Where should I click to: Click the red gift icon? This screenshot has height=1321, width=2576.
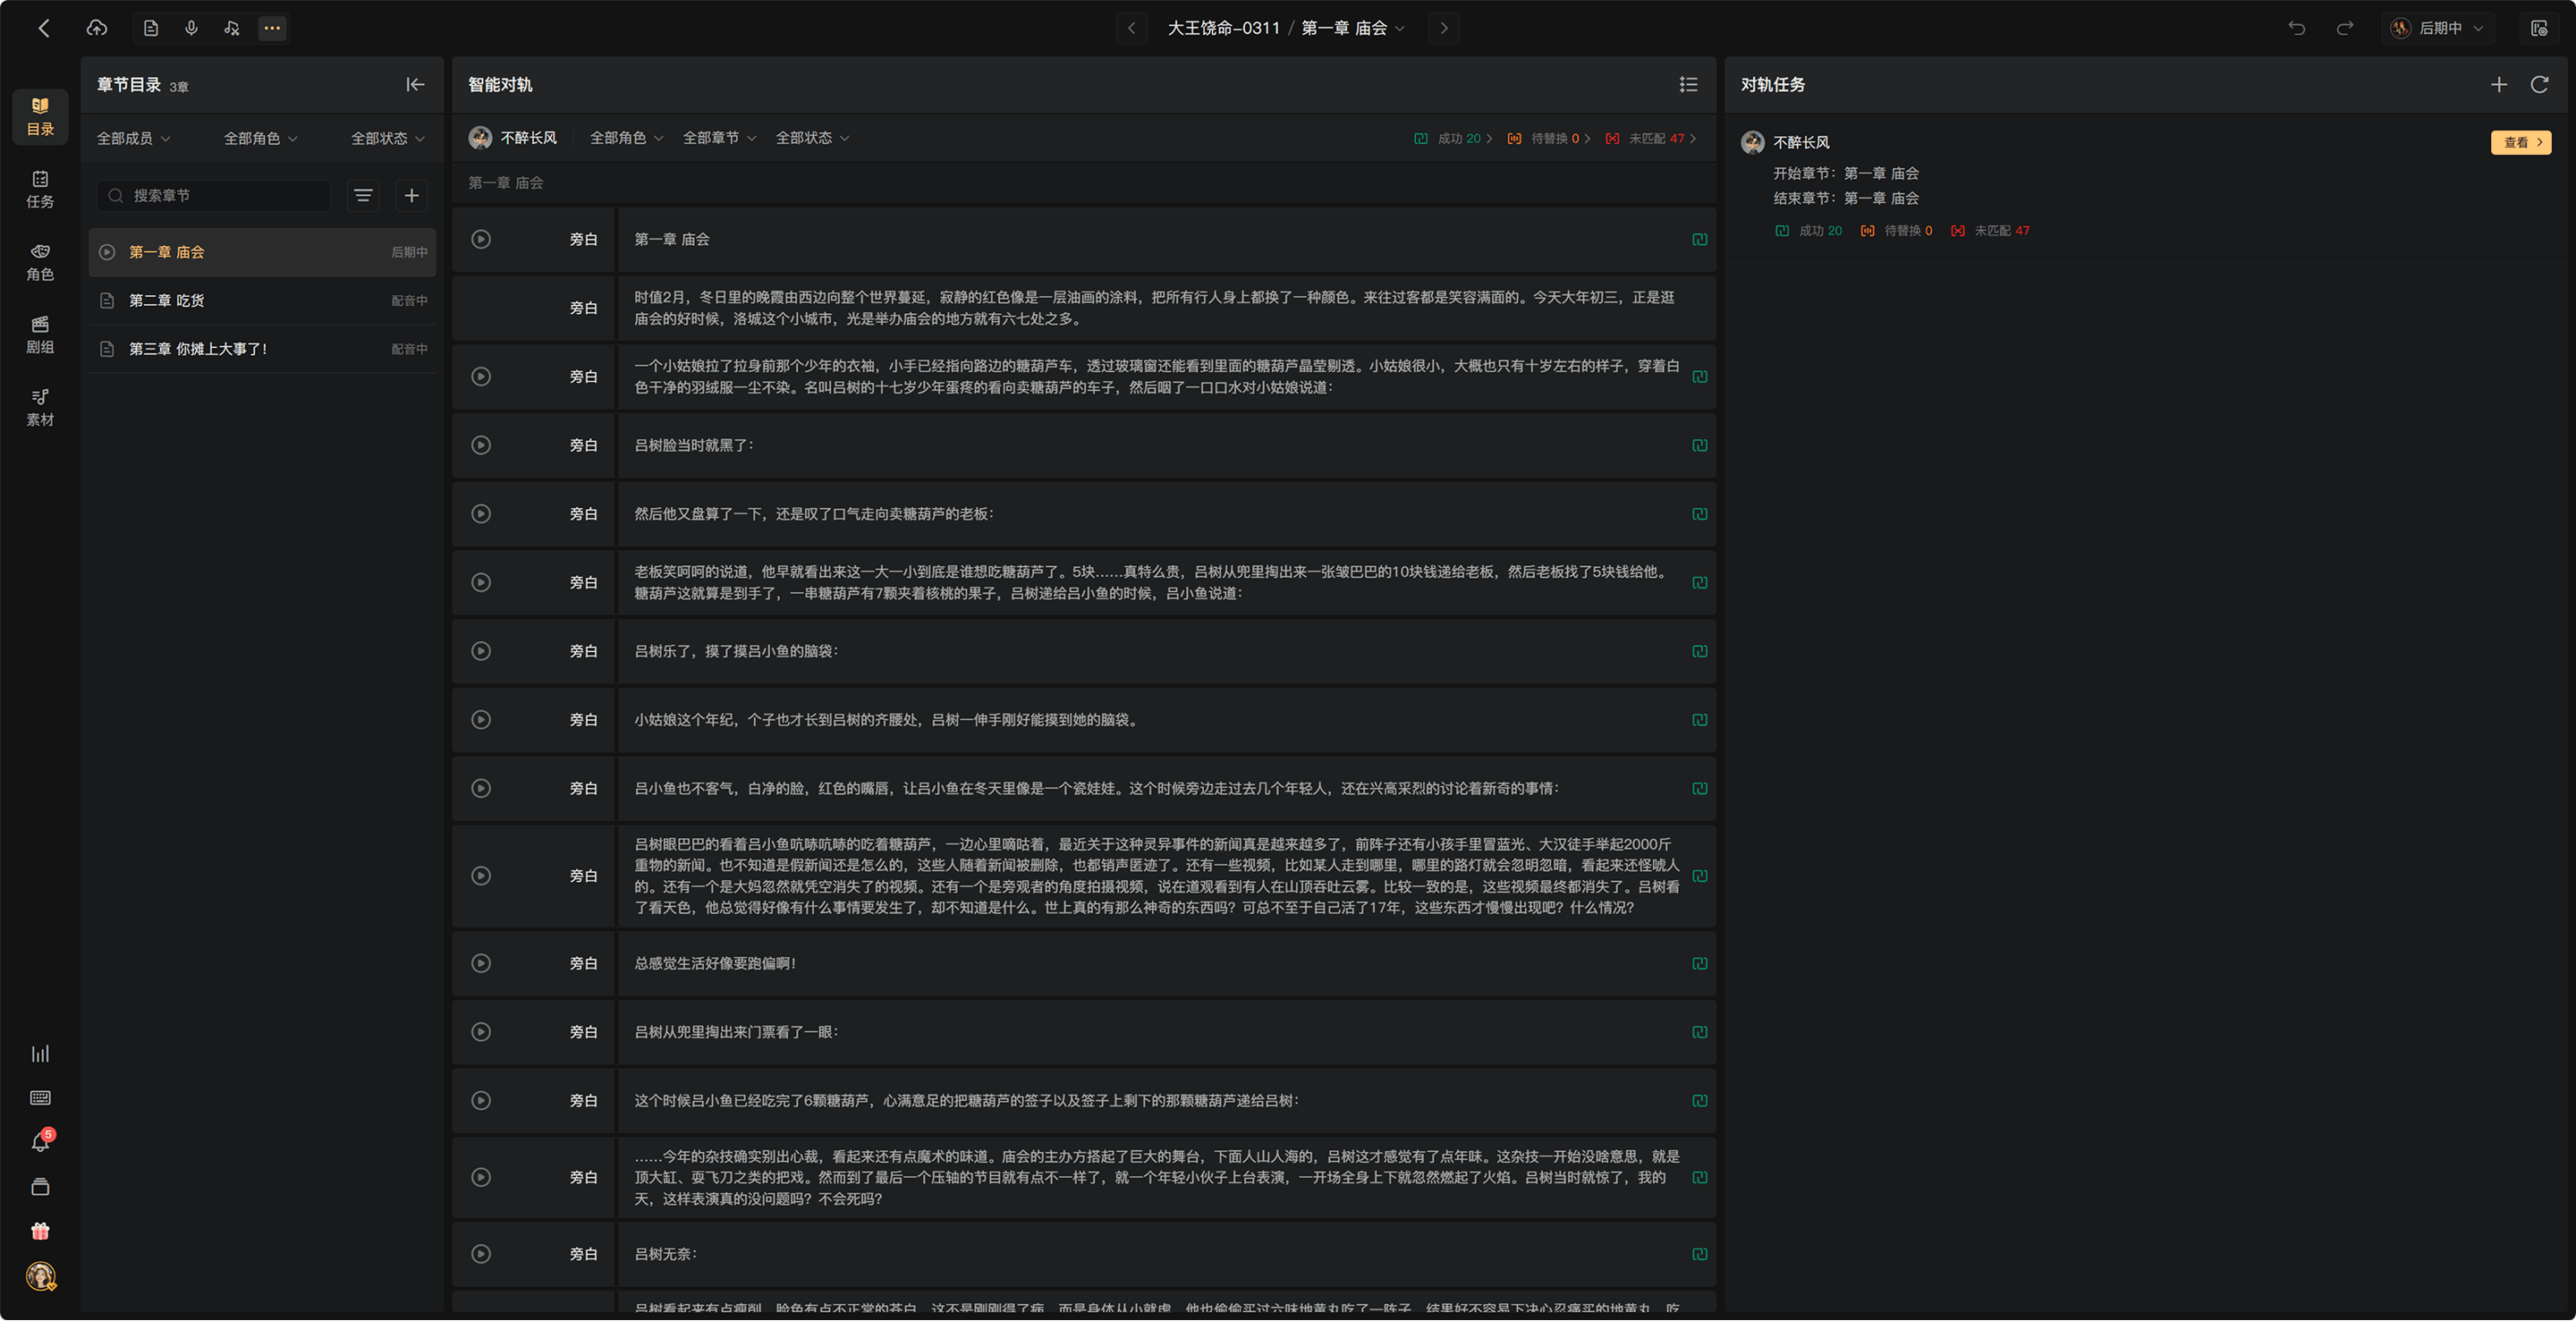coord(40,1231)
